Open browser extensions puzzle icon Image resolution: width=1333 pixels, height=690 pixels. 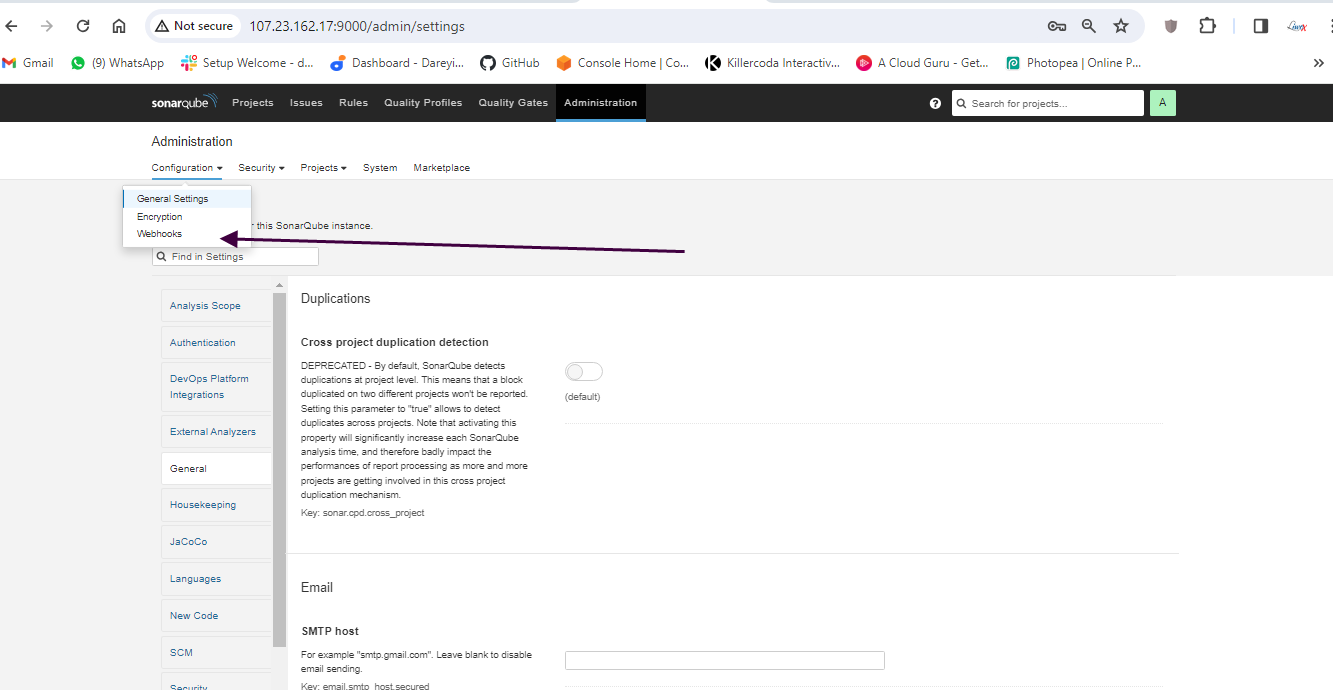1207,26
